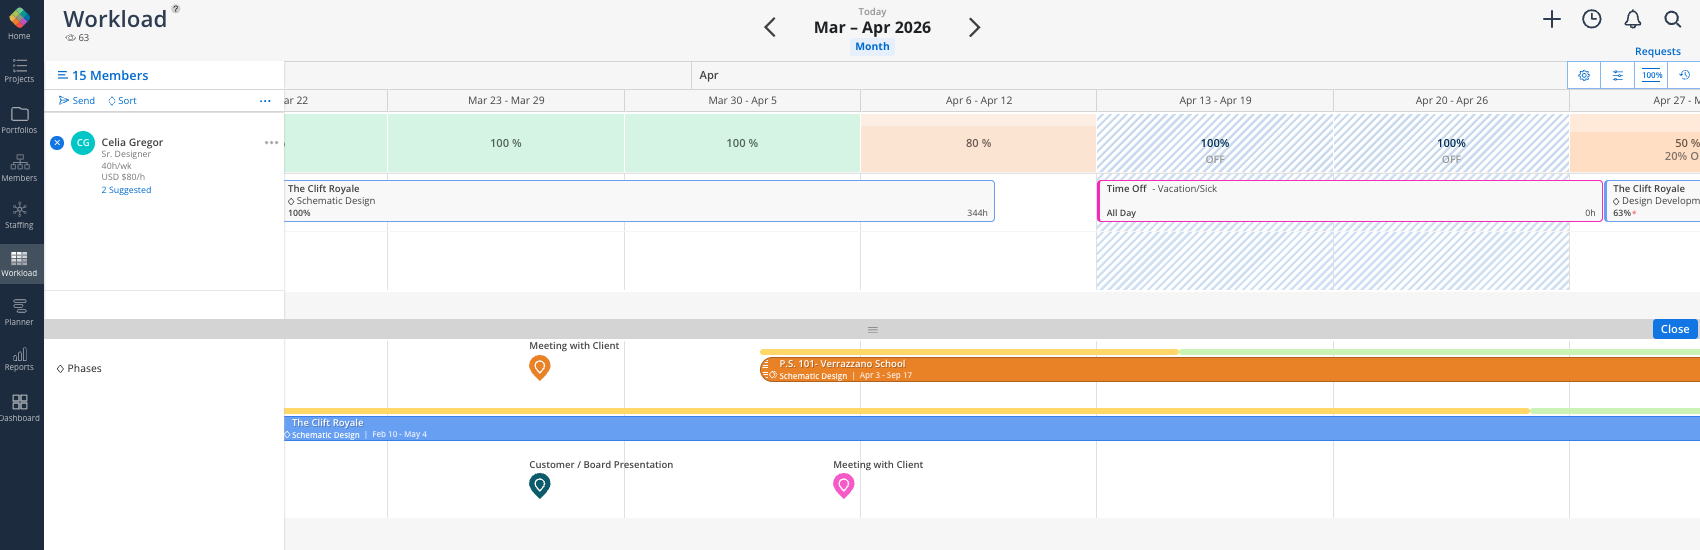Close the bottom phases panel

[x=1674, y=329]
